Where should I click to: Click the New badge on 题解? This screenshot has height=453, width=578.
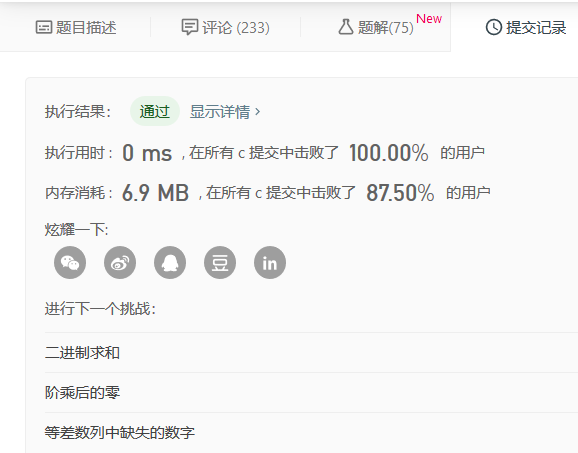click(x=429, y=18)
